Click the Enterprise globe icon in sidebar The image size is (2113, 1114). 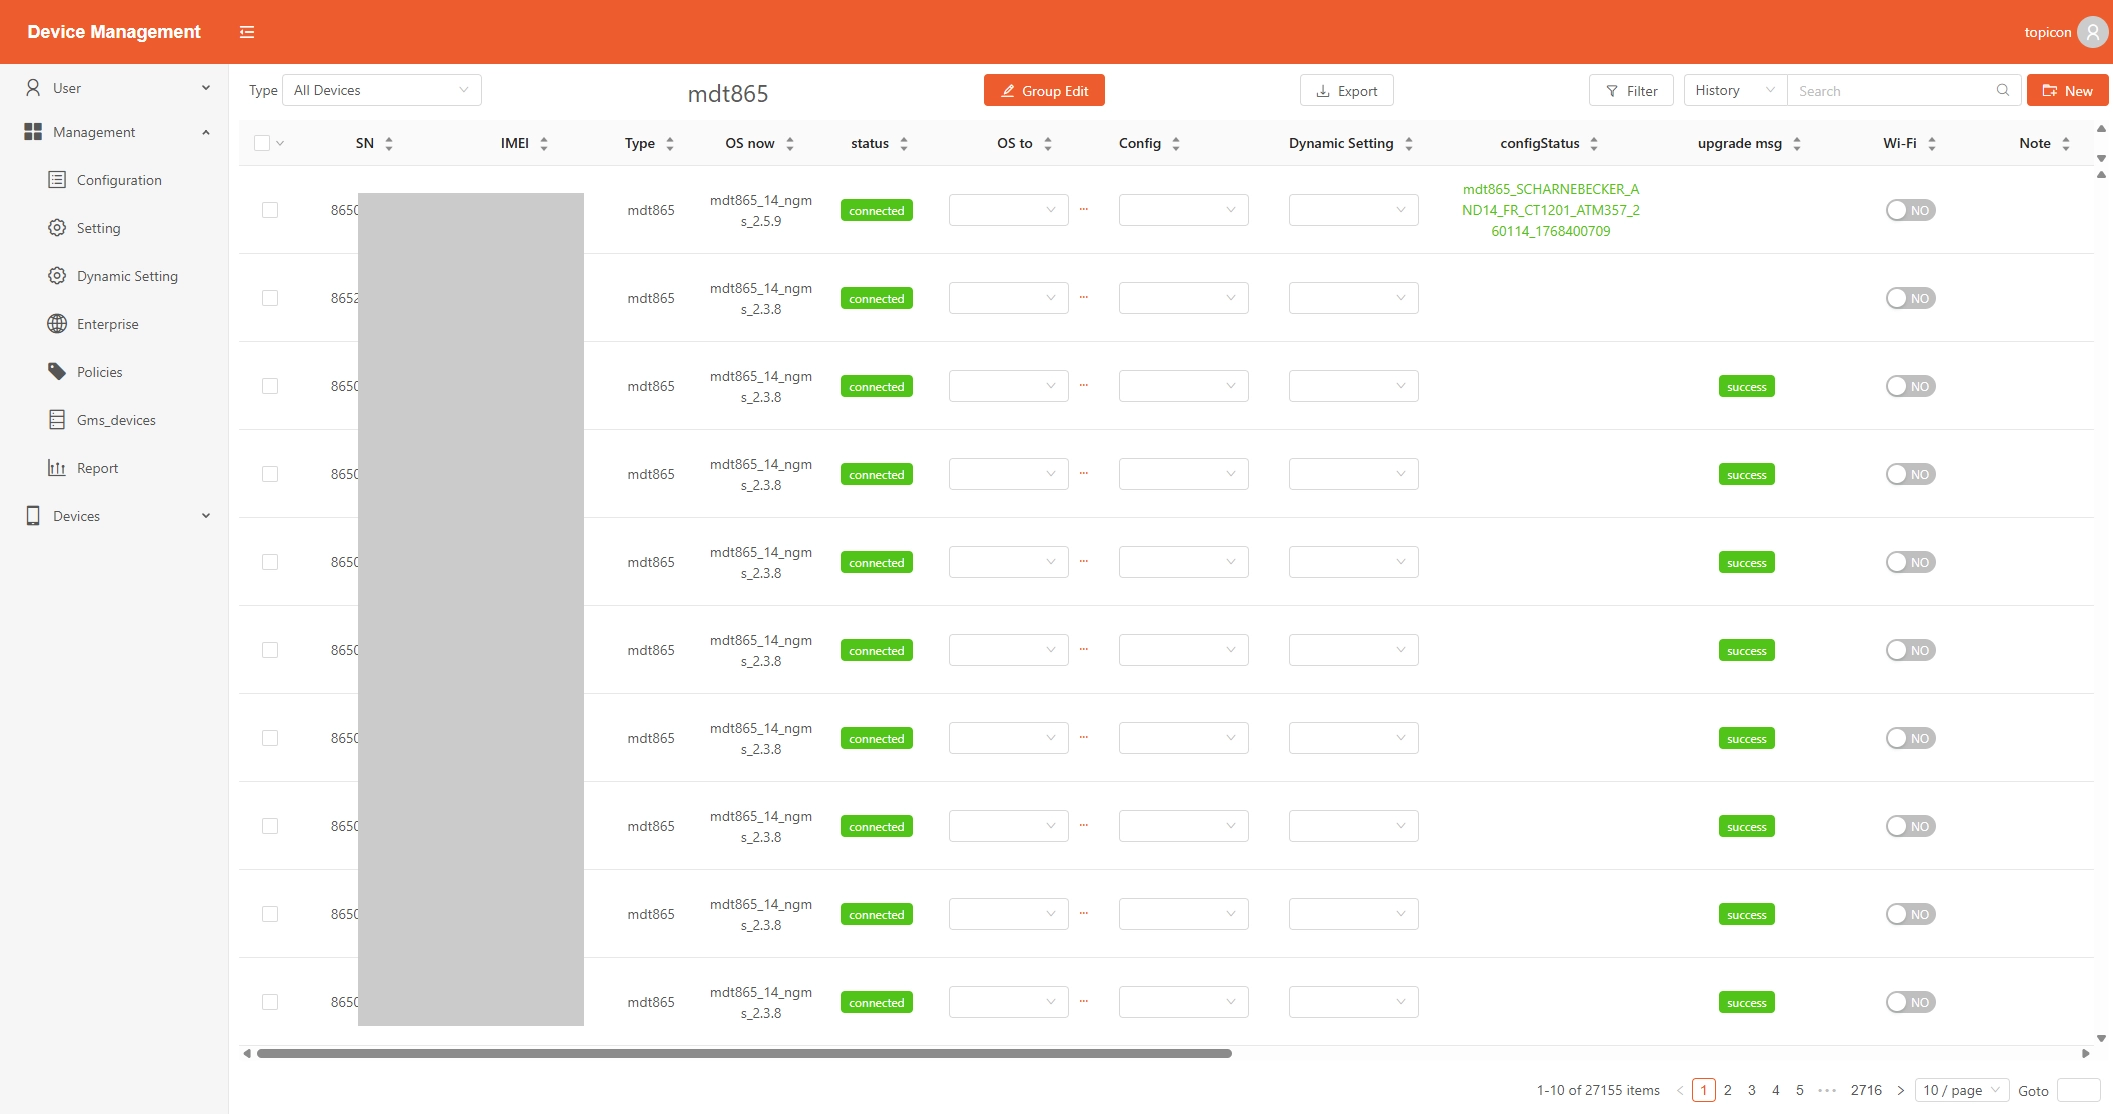coord(57,324)
